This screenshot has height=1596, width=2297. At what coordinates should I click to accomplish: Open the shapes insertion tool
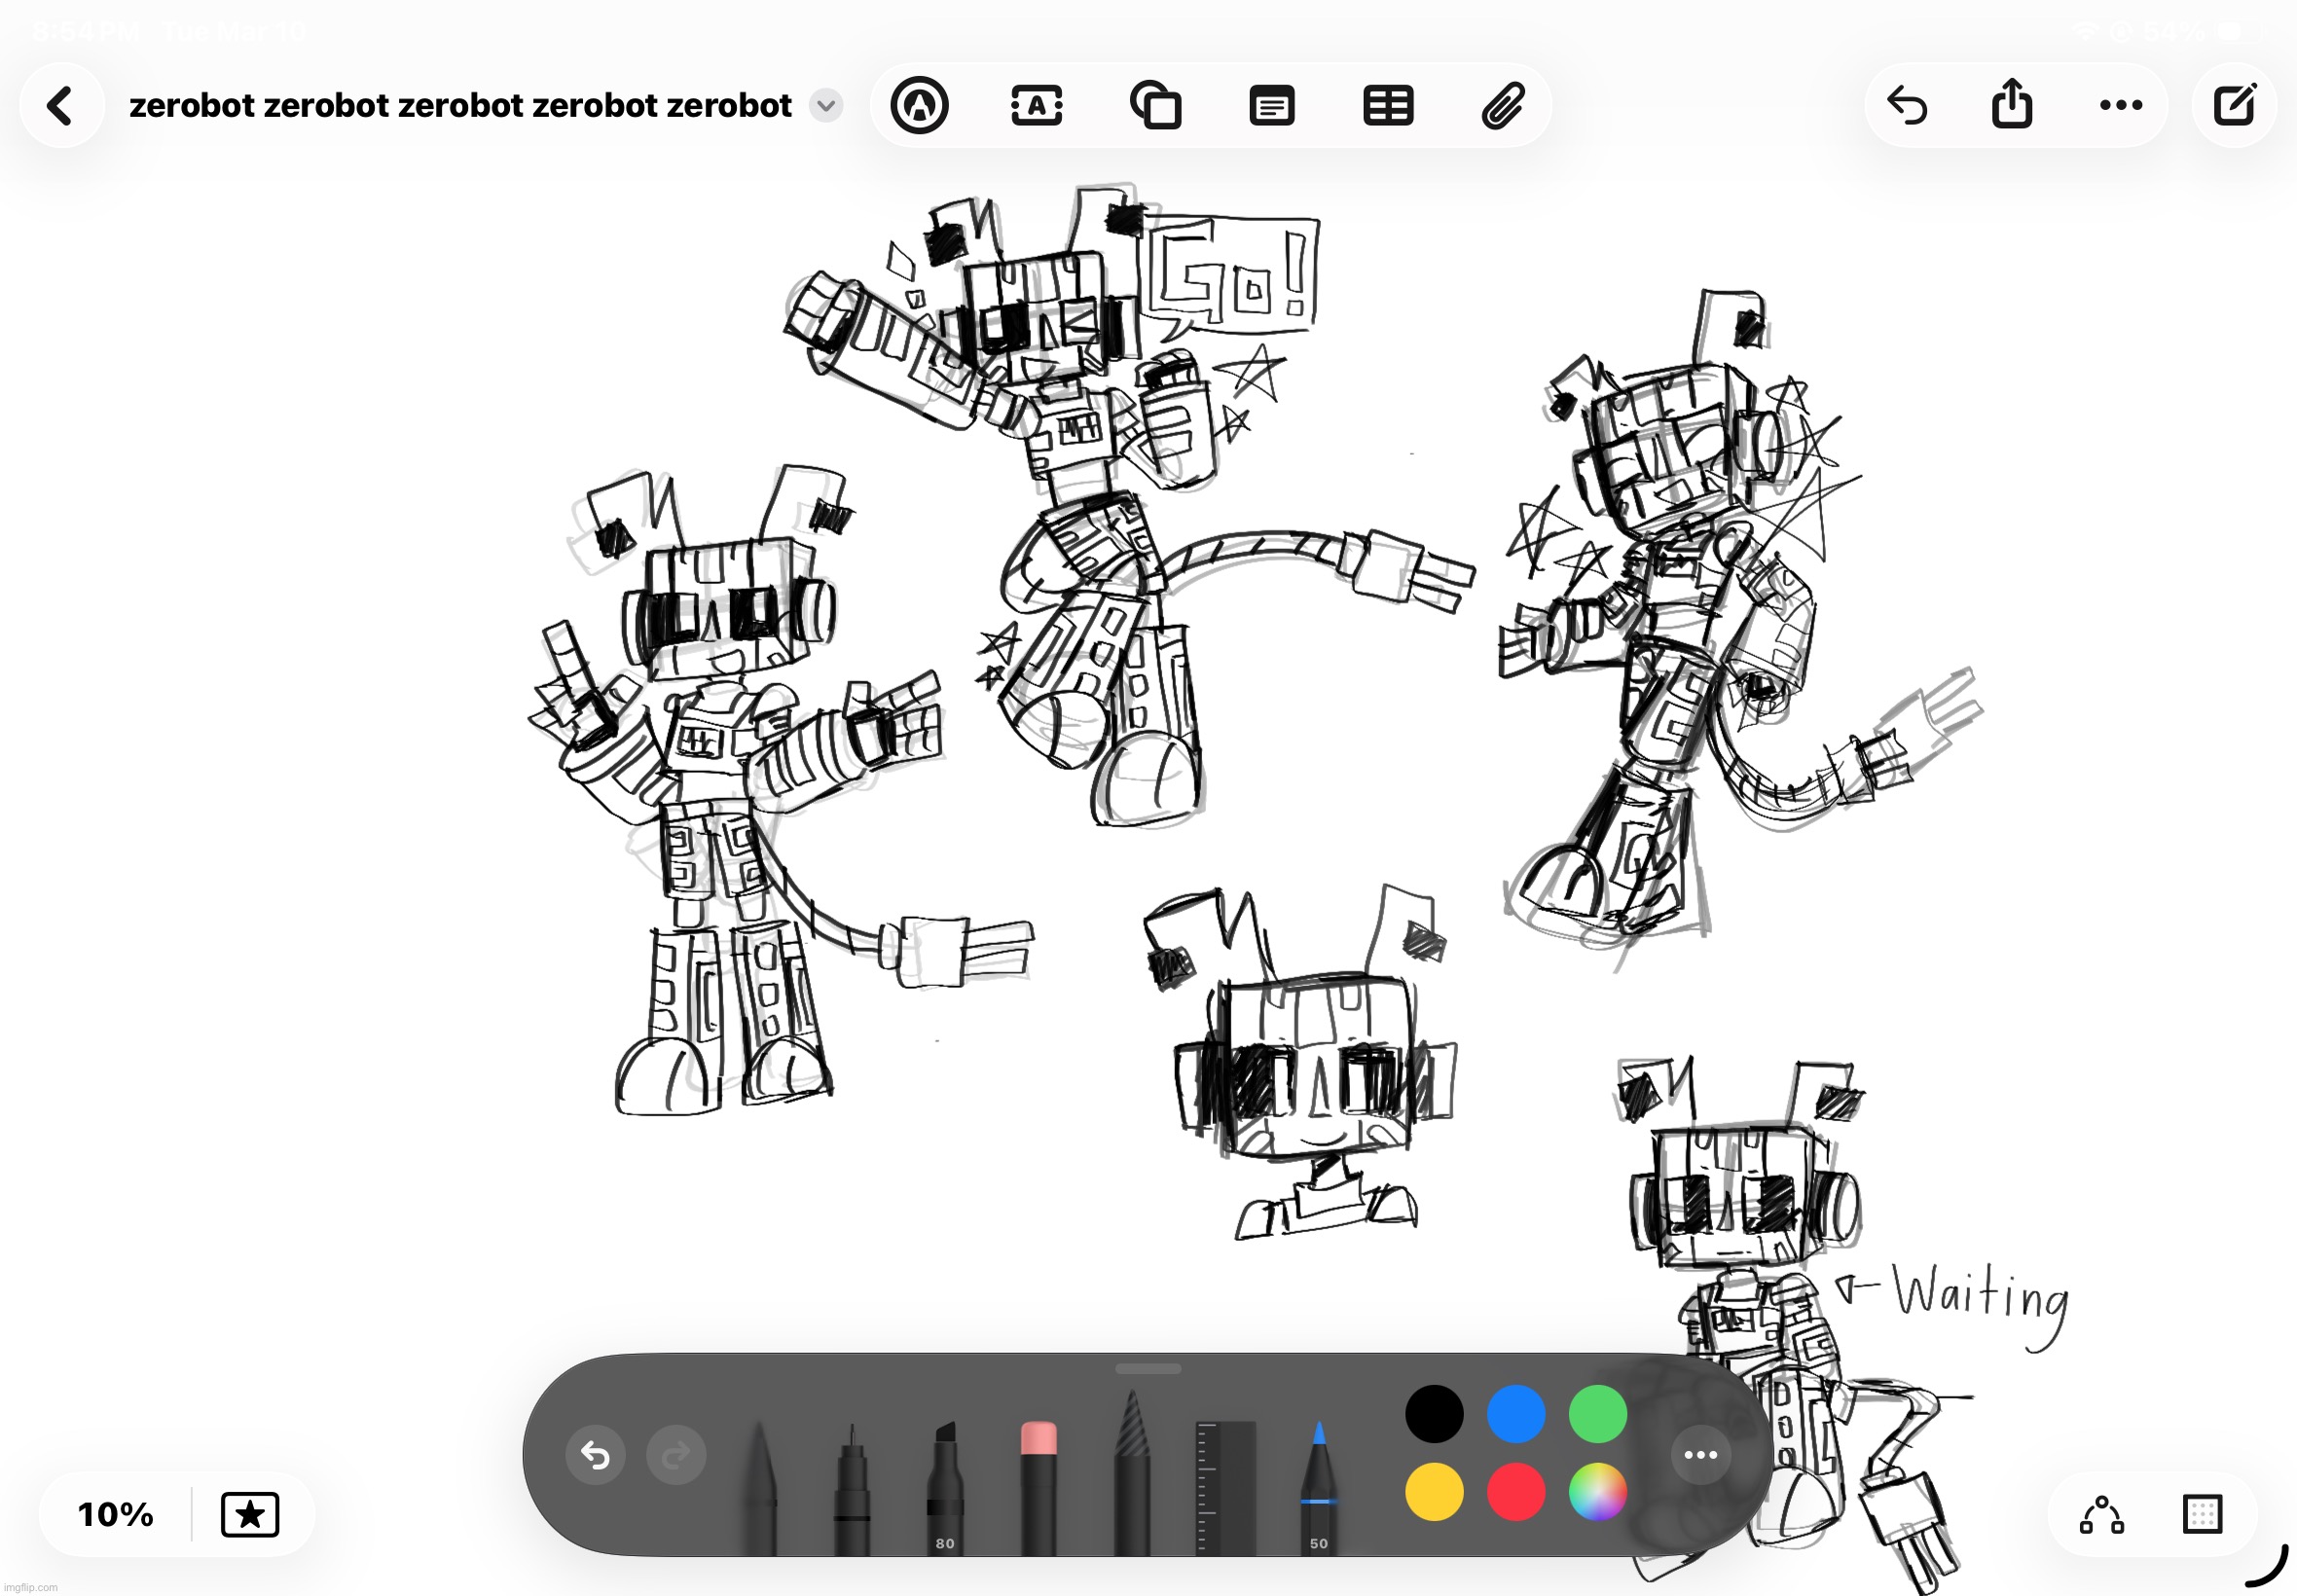(1155, 105)
